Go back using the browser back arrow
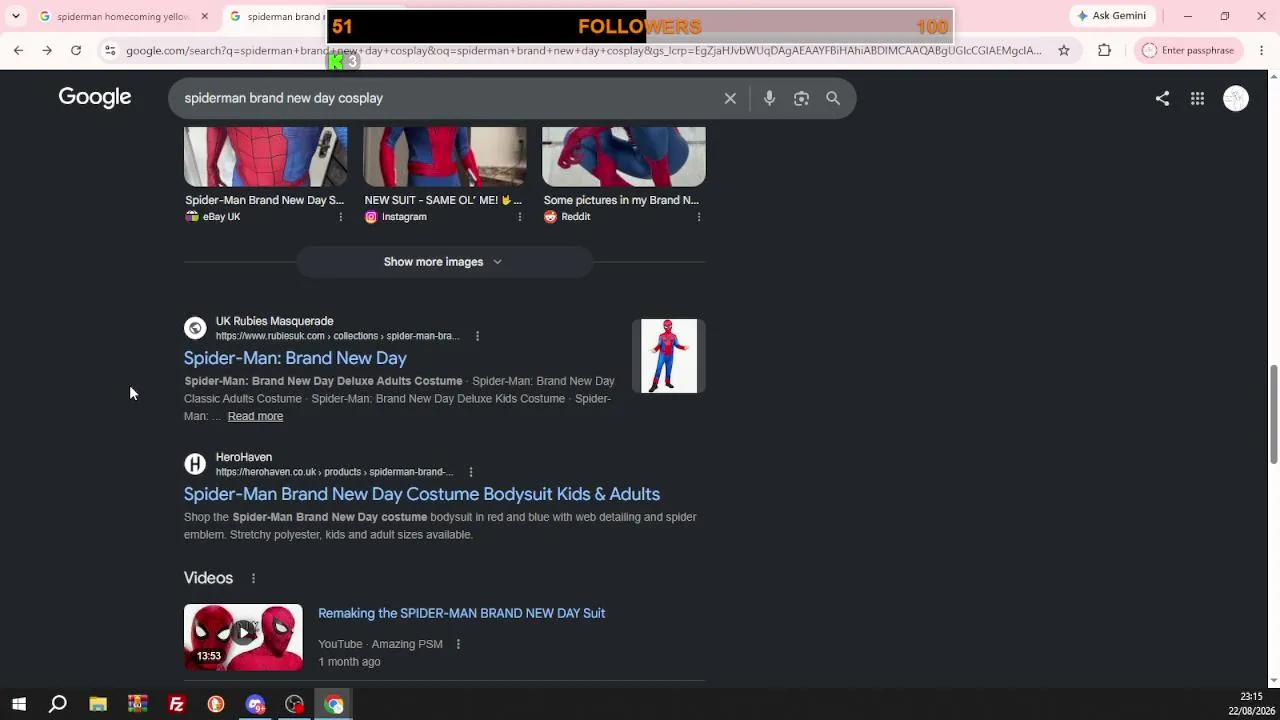1280x720 pixels. [18, 50]
